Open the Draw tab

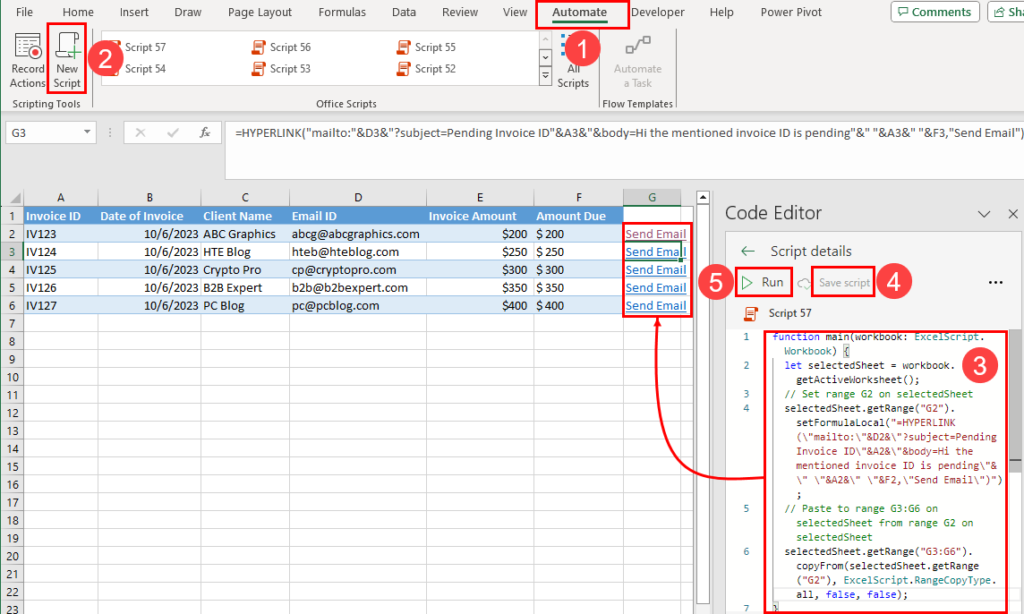tap(187, 12)
